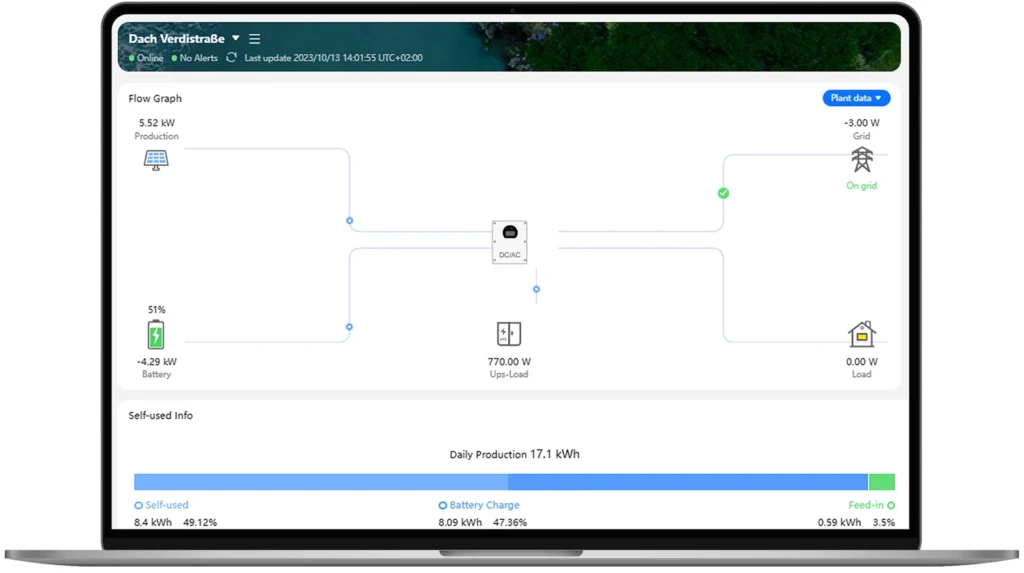The height and width of the screenshot is (573, 1024).
Task: Click the Plant data dropdown button
Action: [x=856, y=98]
